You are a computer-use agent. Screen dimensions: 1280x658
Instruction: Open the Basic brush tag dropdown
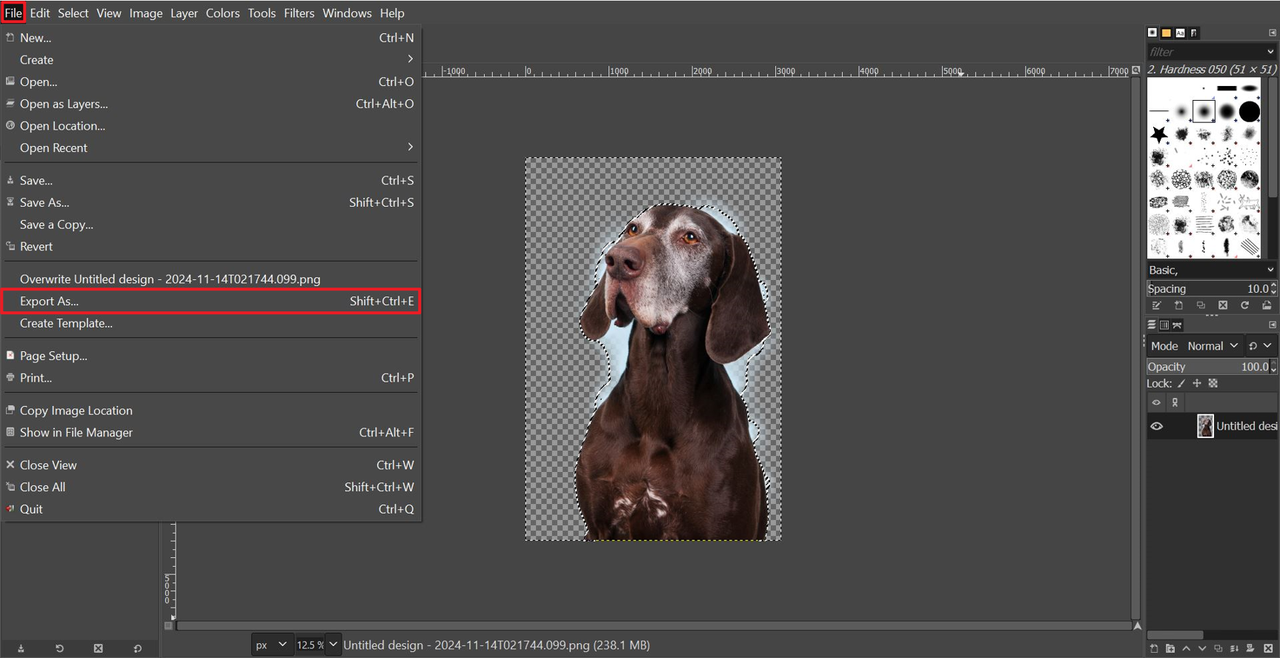pyautogui.click(x=1212, y=270)
